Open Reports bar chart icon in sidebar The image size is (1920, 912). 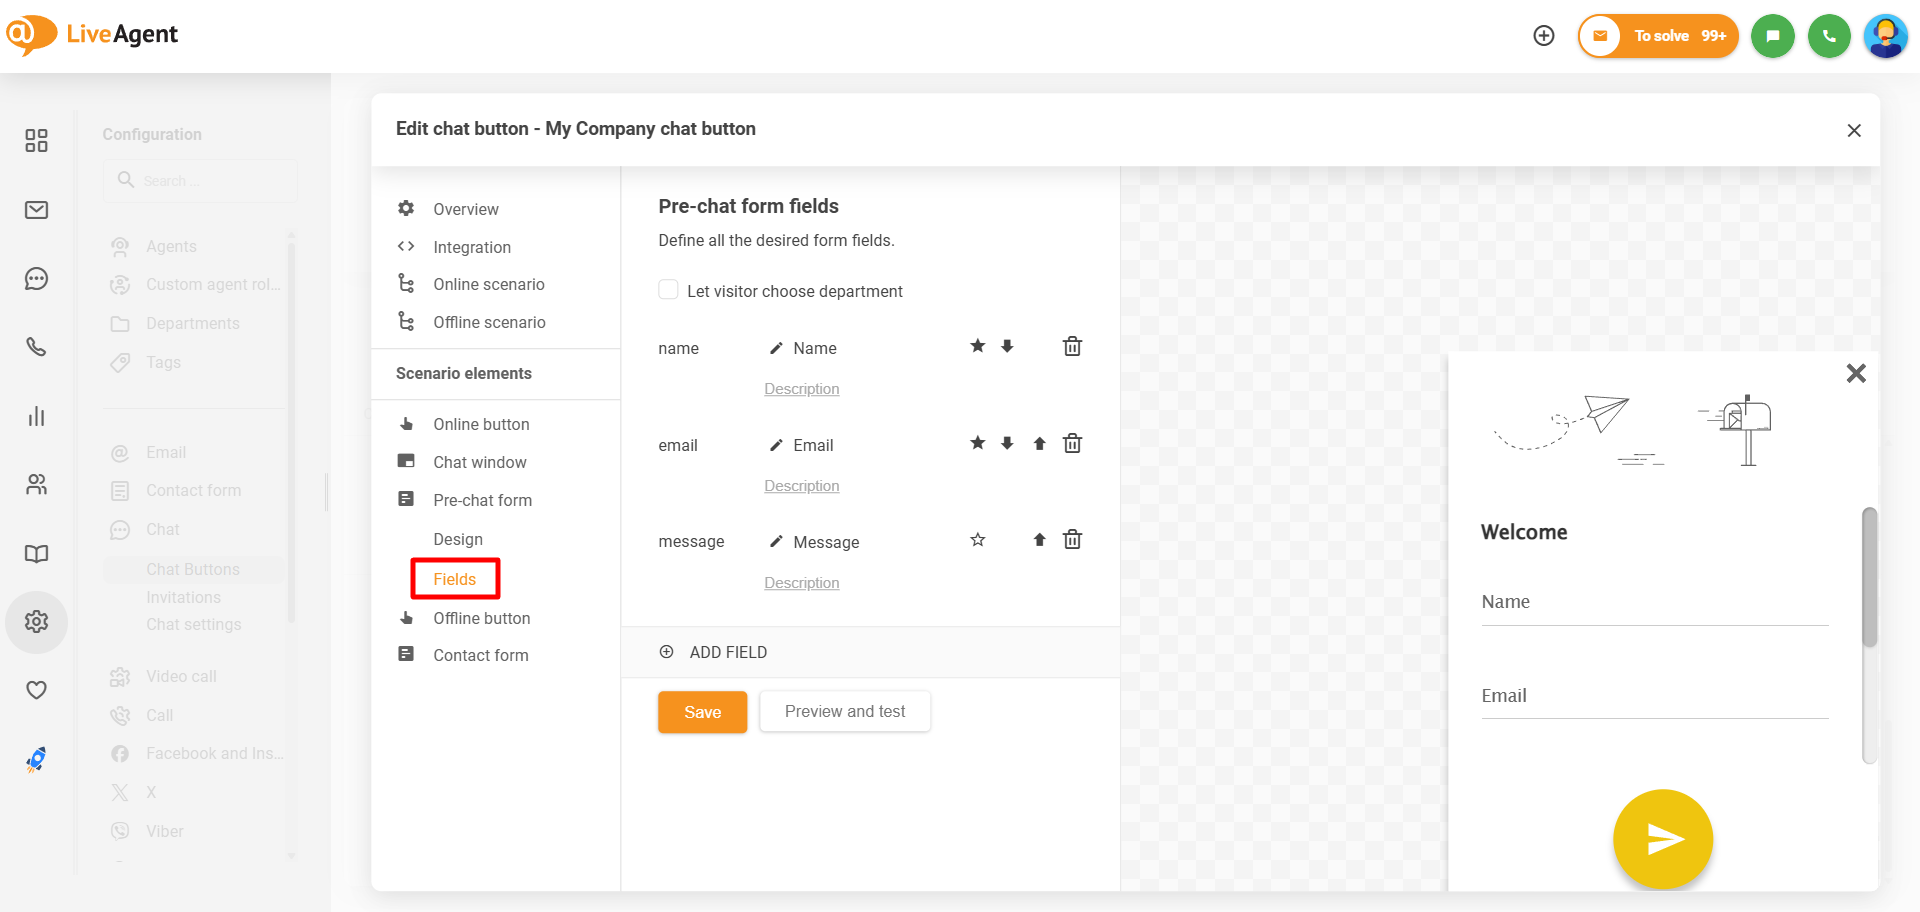click(x=37, y=416)
